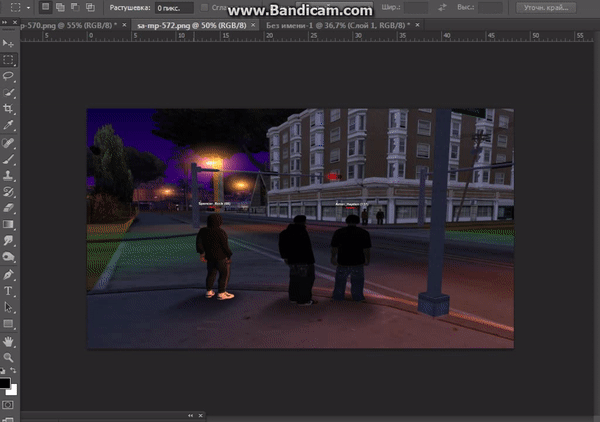Select the Crop tool
Screen dimensions: 600x422
tap(8, 108)
